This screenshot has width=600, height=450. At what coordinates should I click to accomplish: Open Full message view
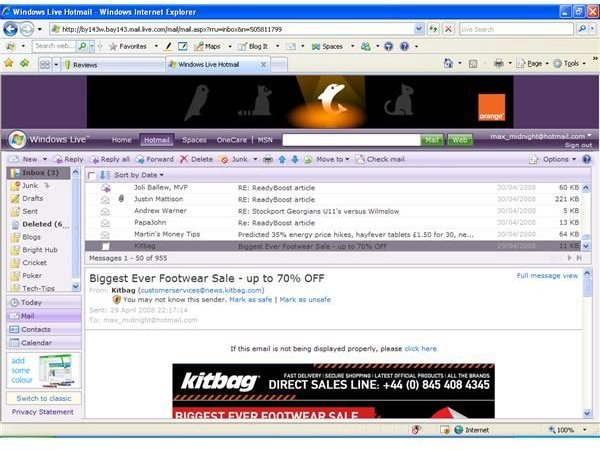(547, 276)
